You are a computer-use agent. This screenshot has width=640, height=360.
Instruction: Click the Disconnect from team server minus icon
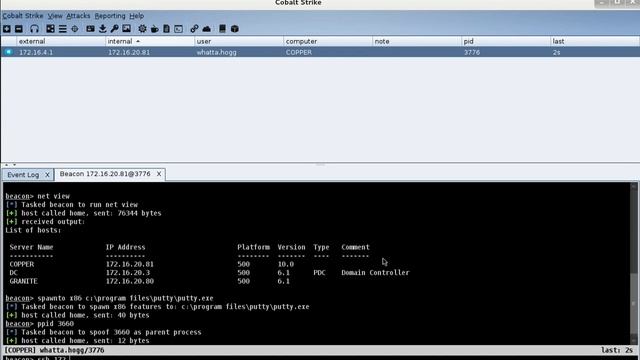click(19, 29)
